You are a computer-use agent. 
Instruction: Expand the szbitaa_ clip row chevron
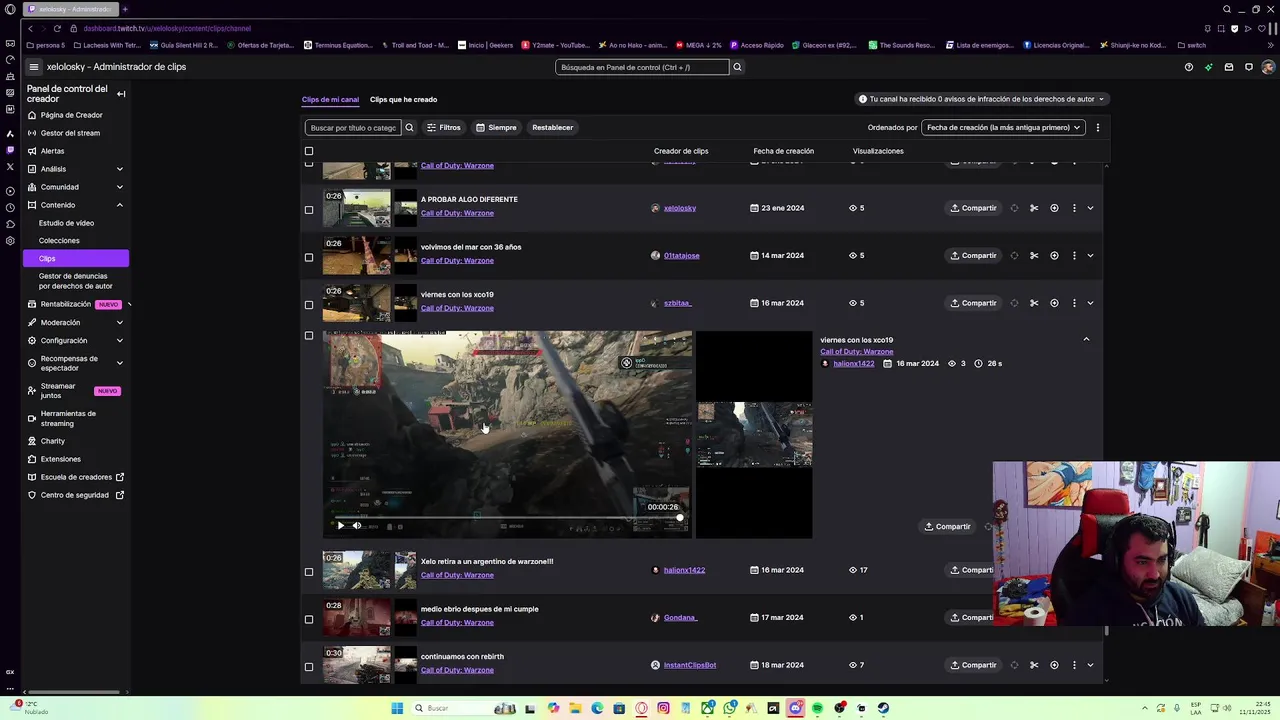pyautogui.click(x=1090, y=303)
